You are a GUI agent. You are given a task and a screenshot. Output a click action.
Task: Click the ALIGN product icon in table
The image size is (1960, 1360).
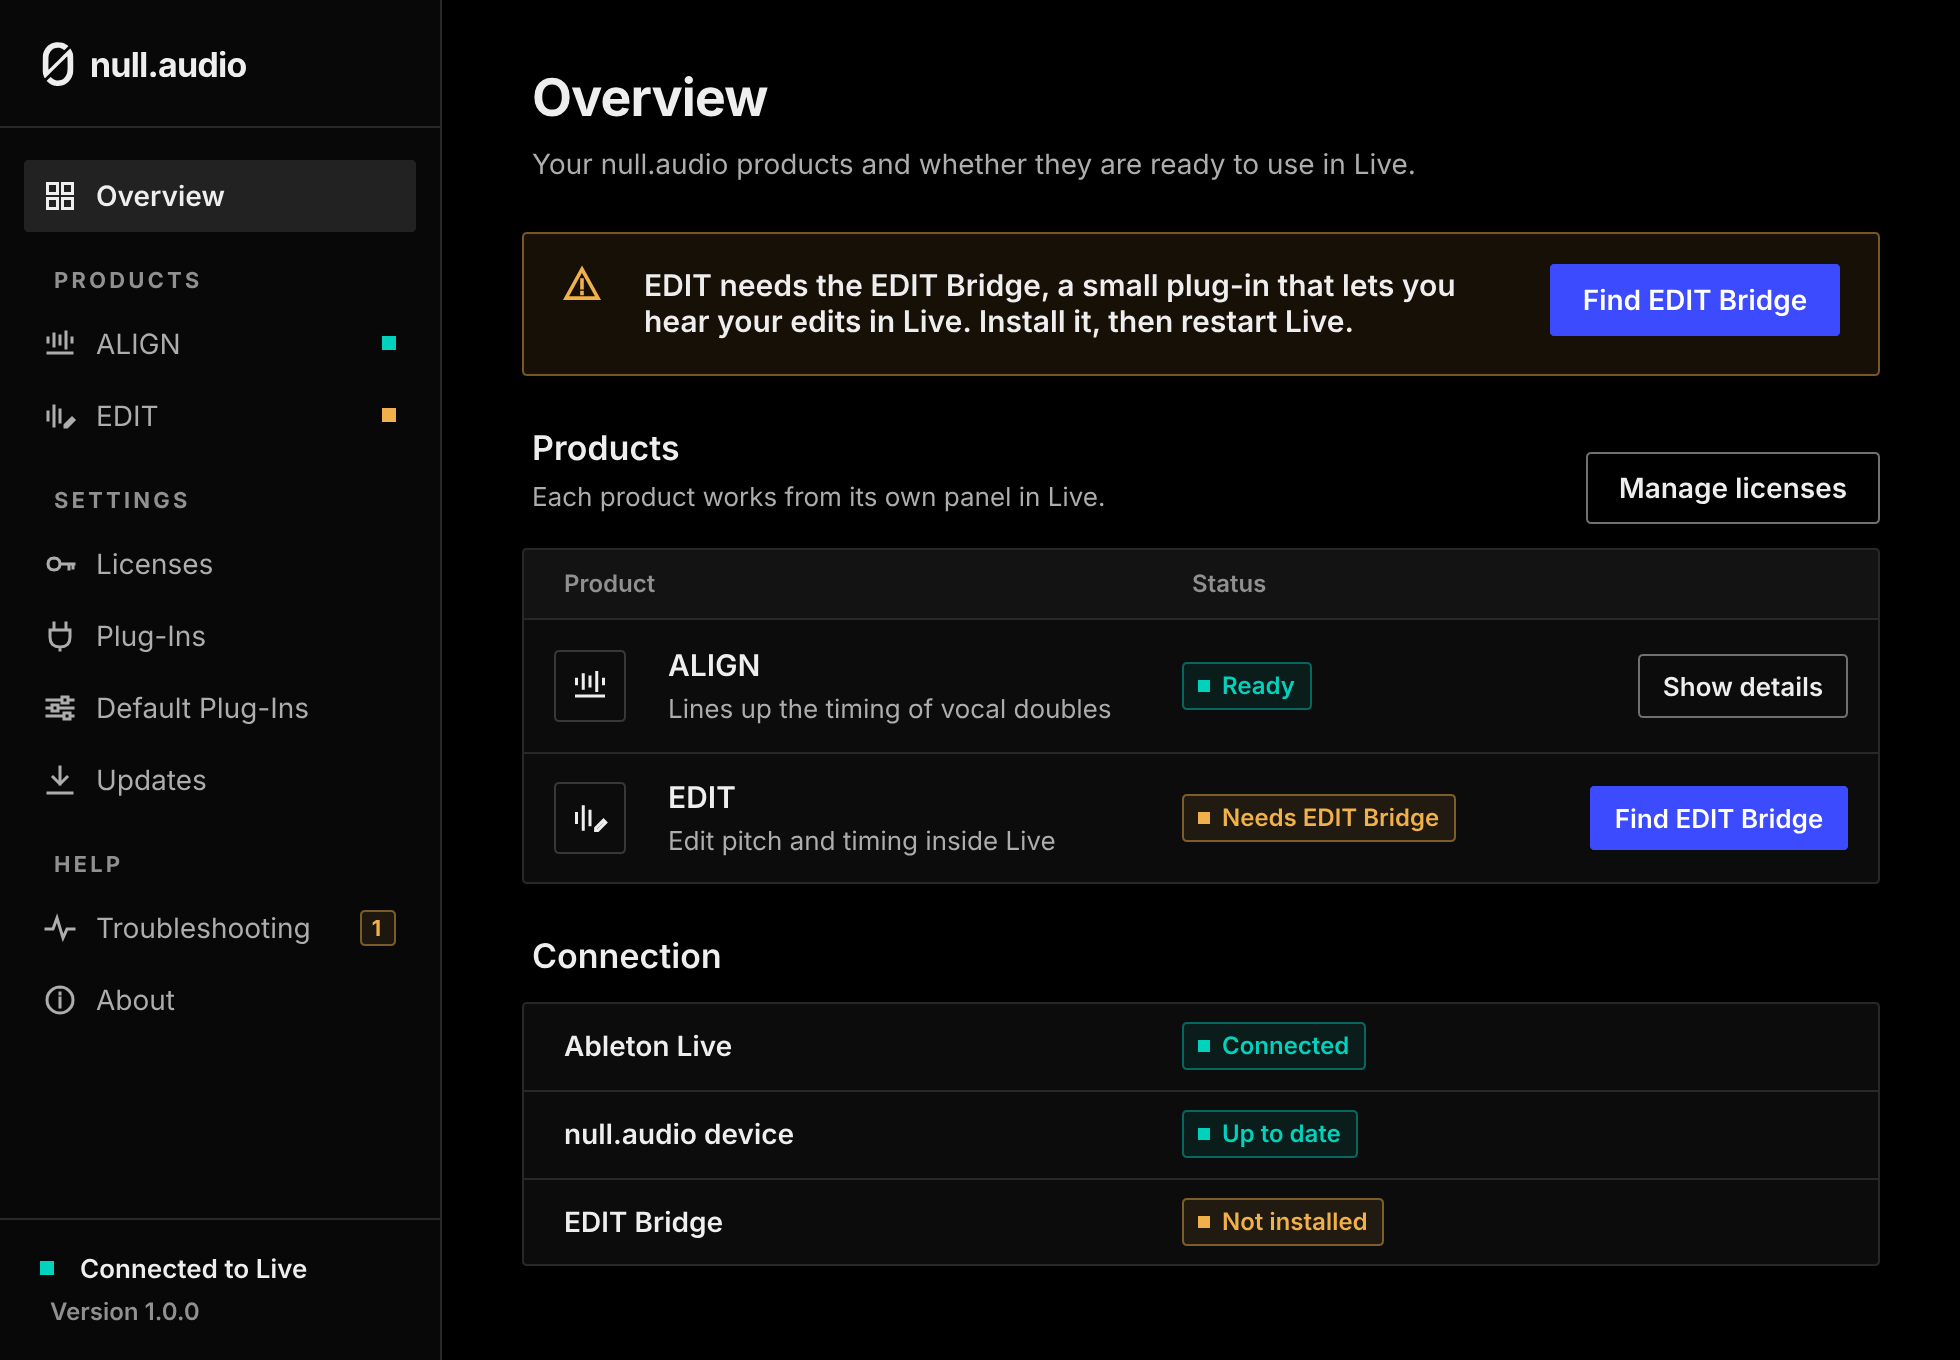click(590, 686)
